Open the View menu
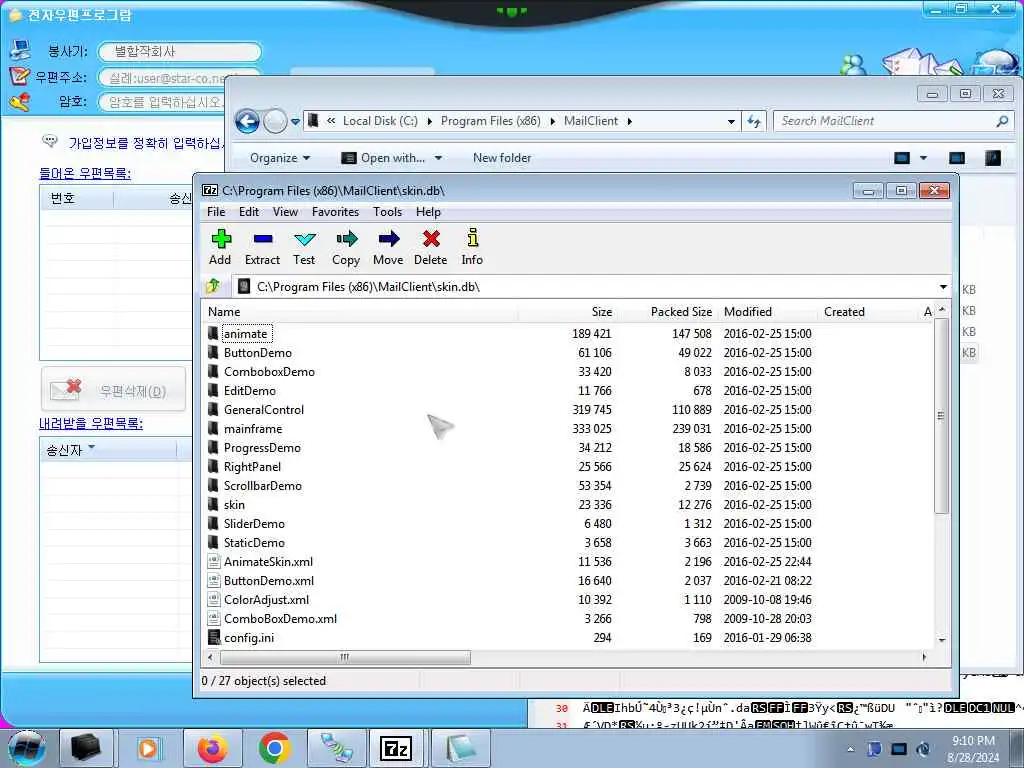This screenshot has width=1024, height=768. pos(285,212)
